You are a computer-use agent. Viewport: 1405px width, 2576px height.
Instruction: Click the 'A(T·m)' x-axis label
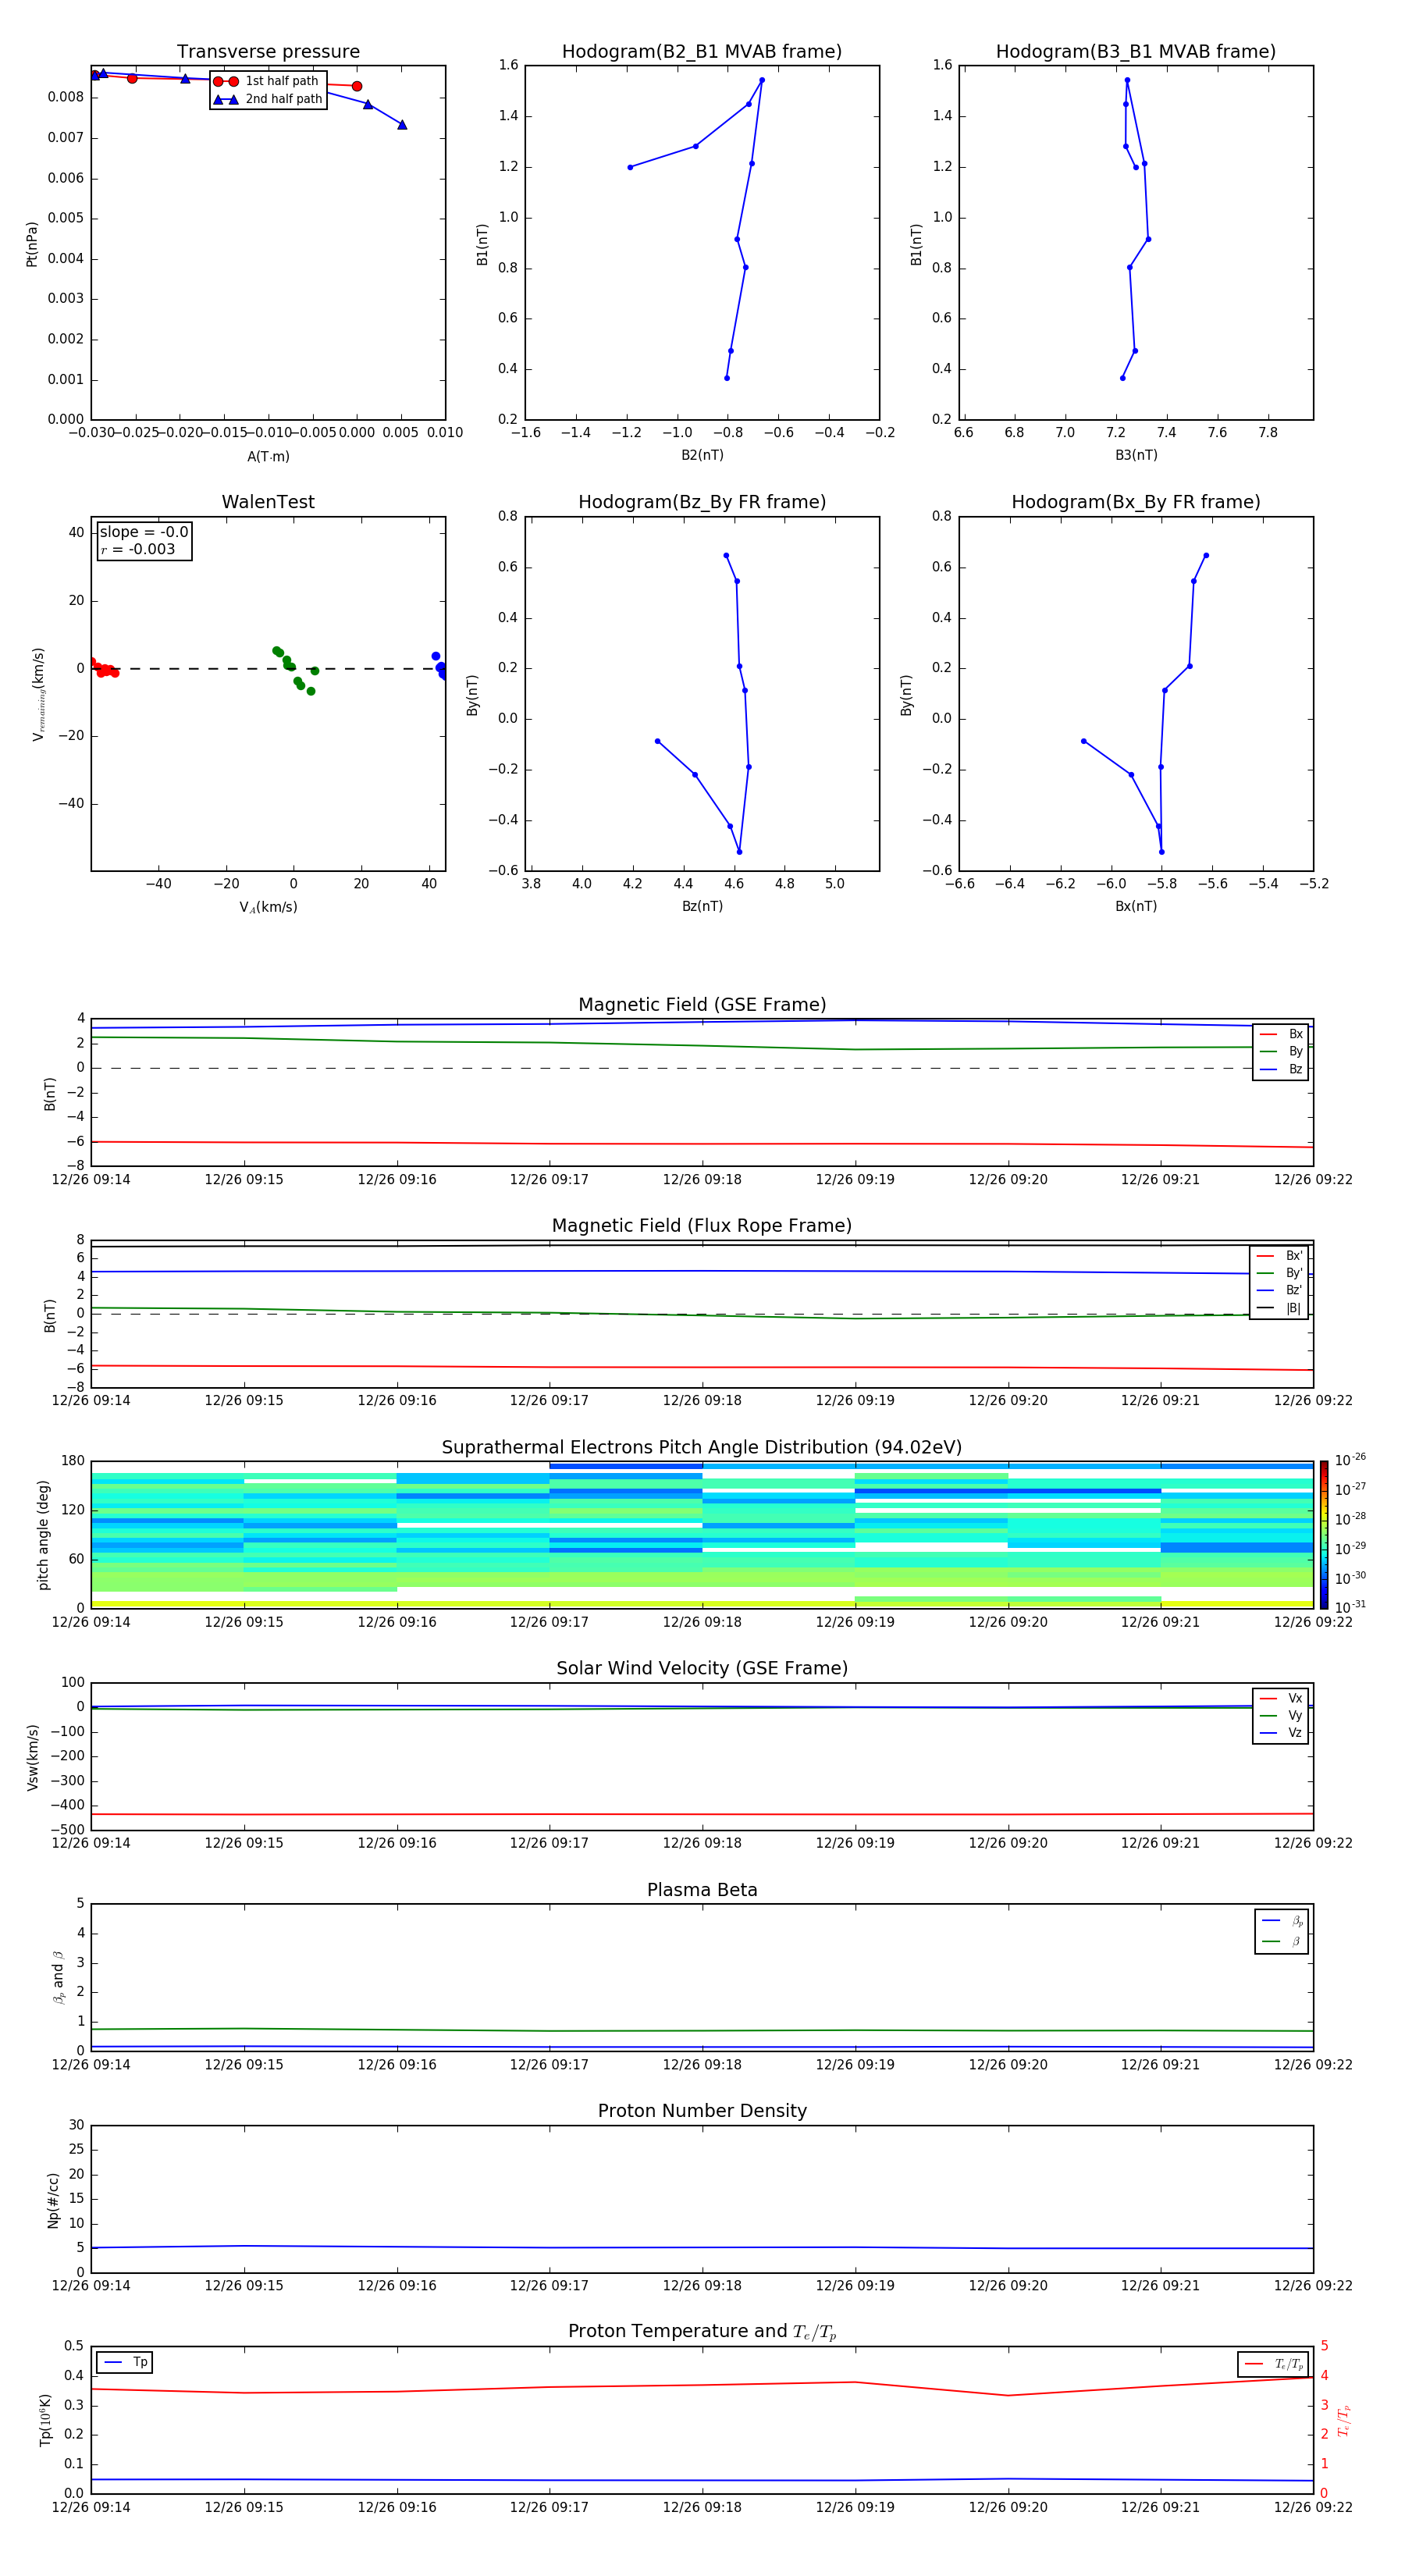click(268, 457)
